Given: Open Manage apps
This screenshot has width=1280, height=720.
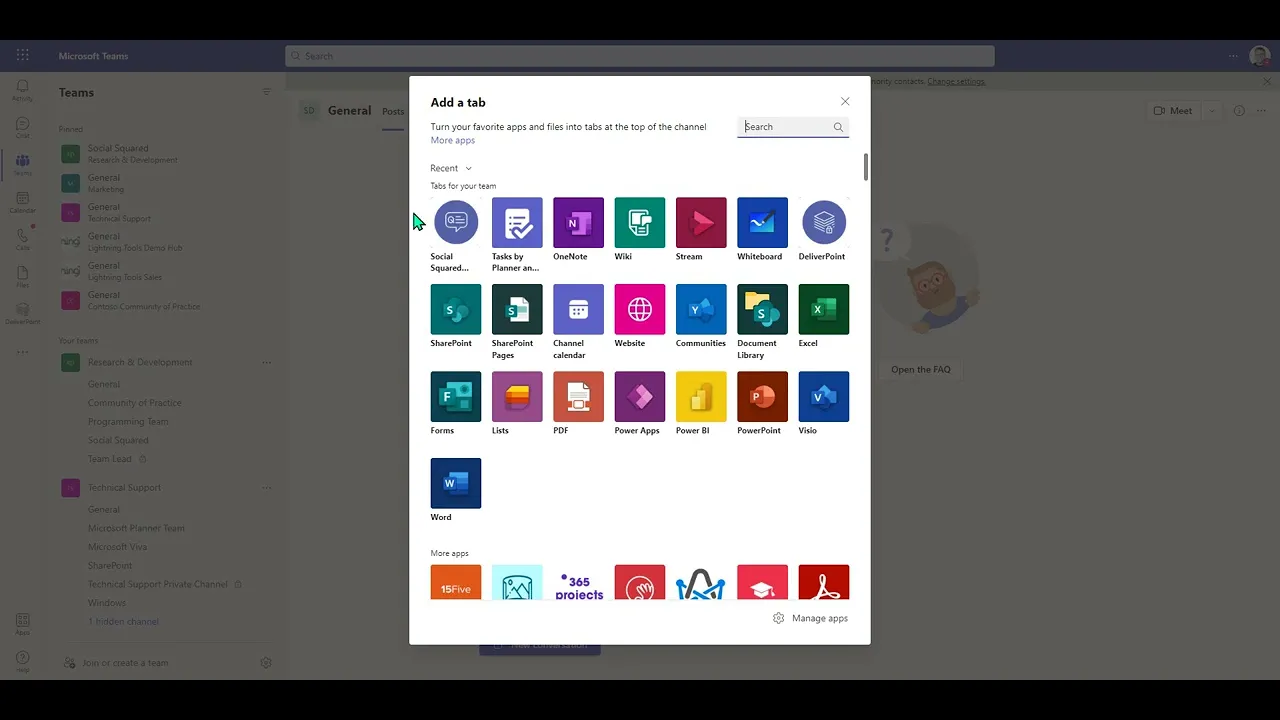Looking at the screenshot, I should pos(810,618).
